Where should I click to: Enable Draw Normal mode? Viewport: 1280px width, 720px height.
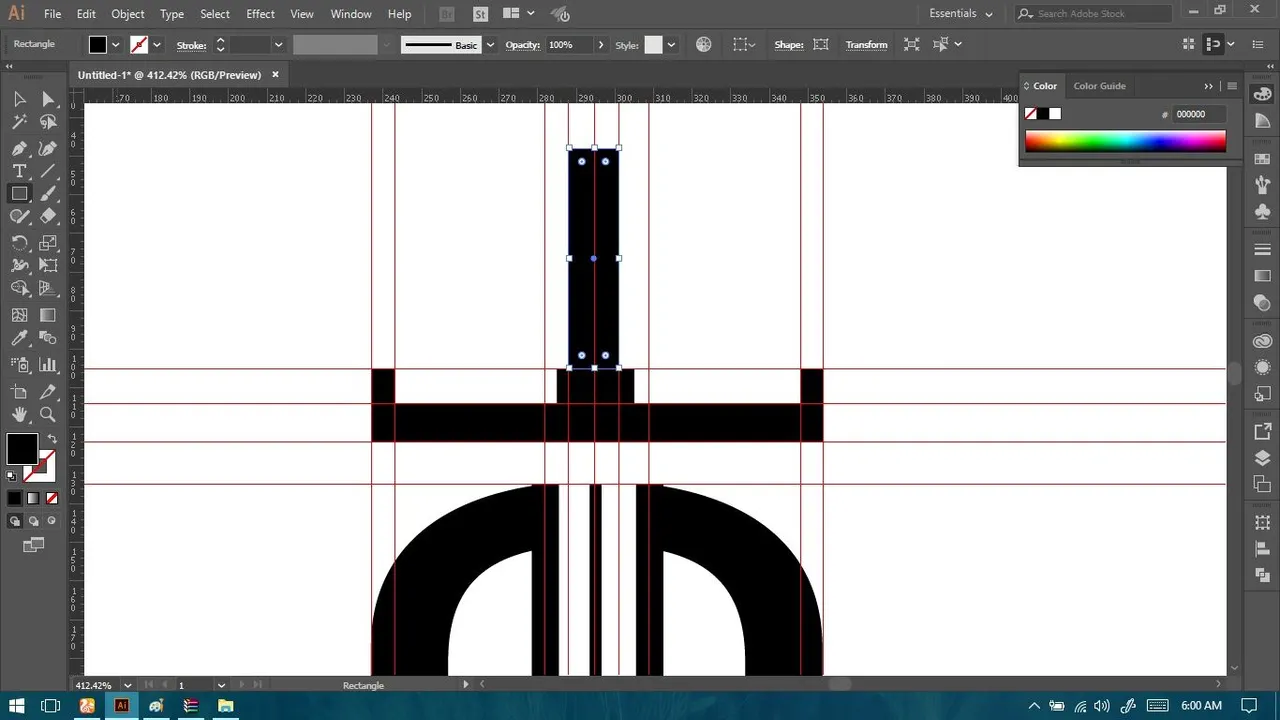click(15, 521)
